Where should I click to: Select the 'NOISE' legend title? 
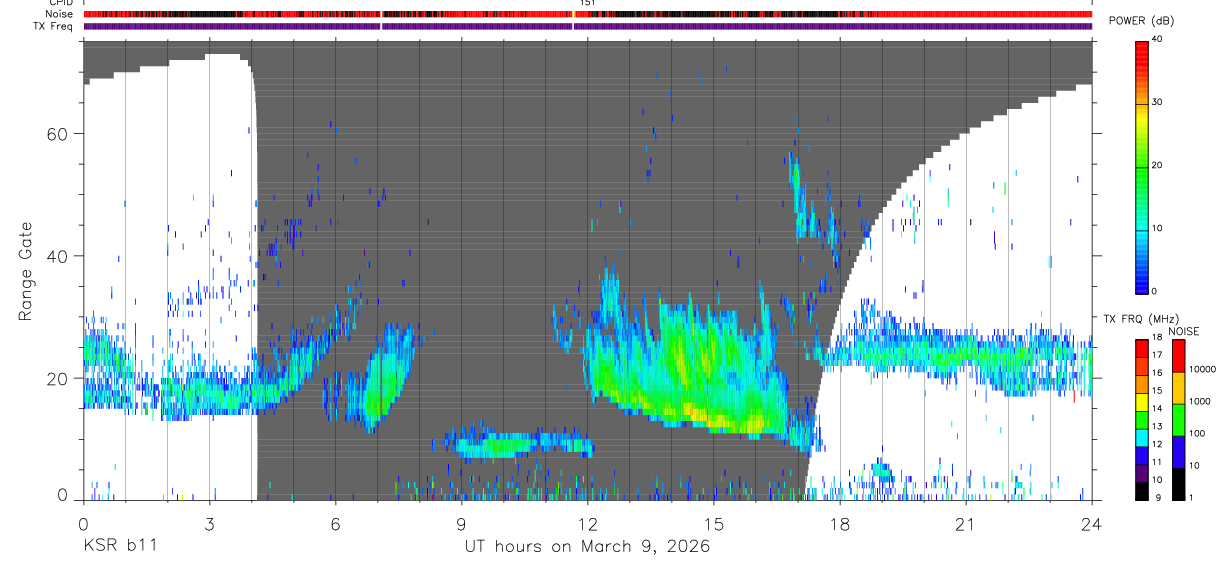(1183, 331)
